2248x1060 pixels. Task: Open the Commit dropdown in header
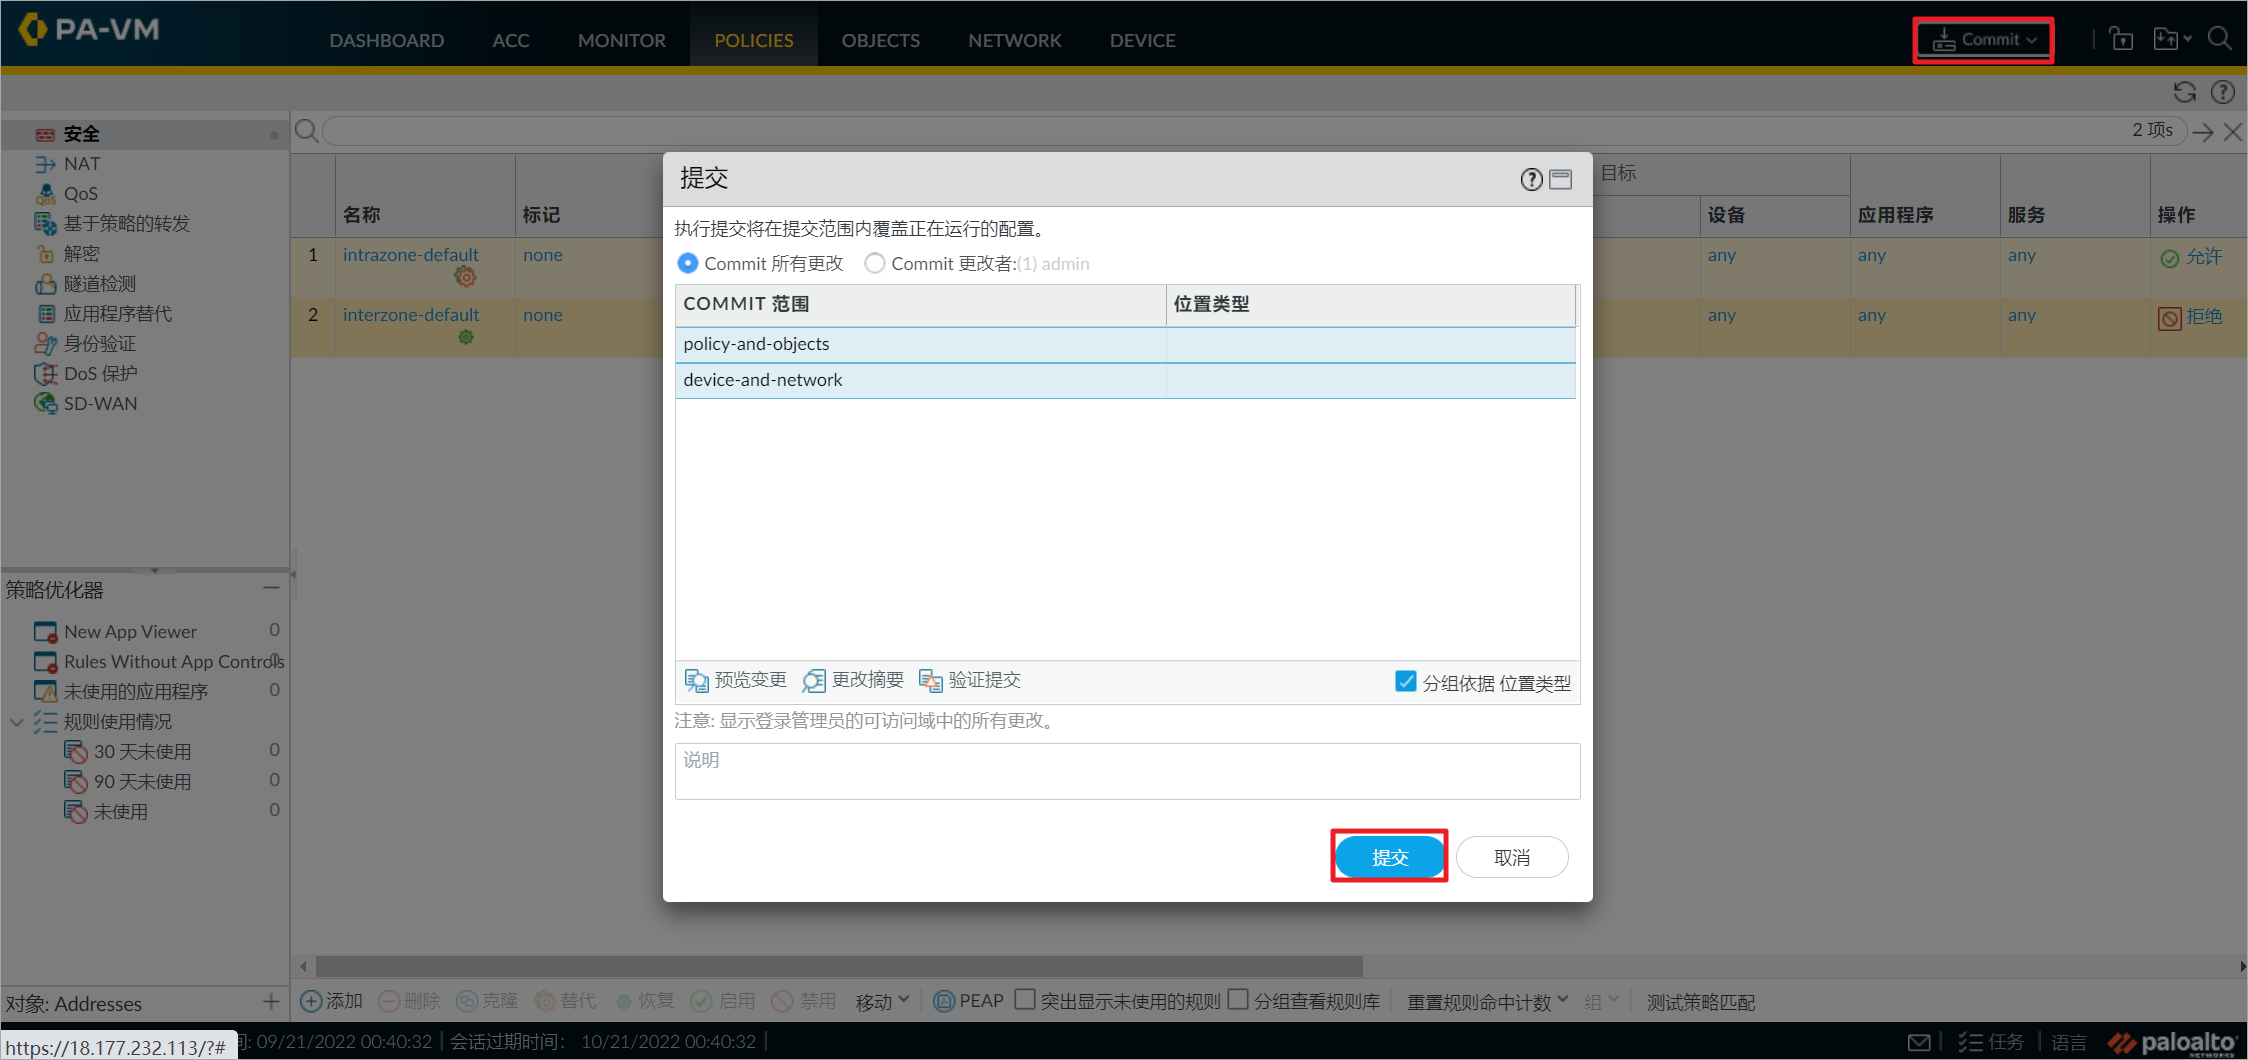tap(1983, 40)
